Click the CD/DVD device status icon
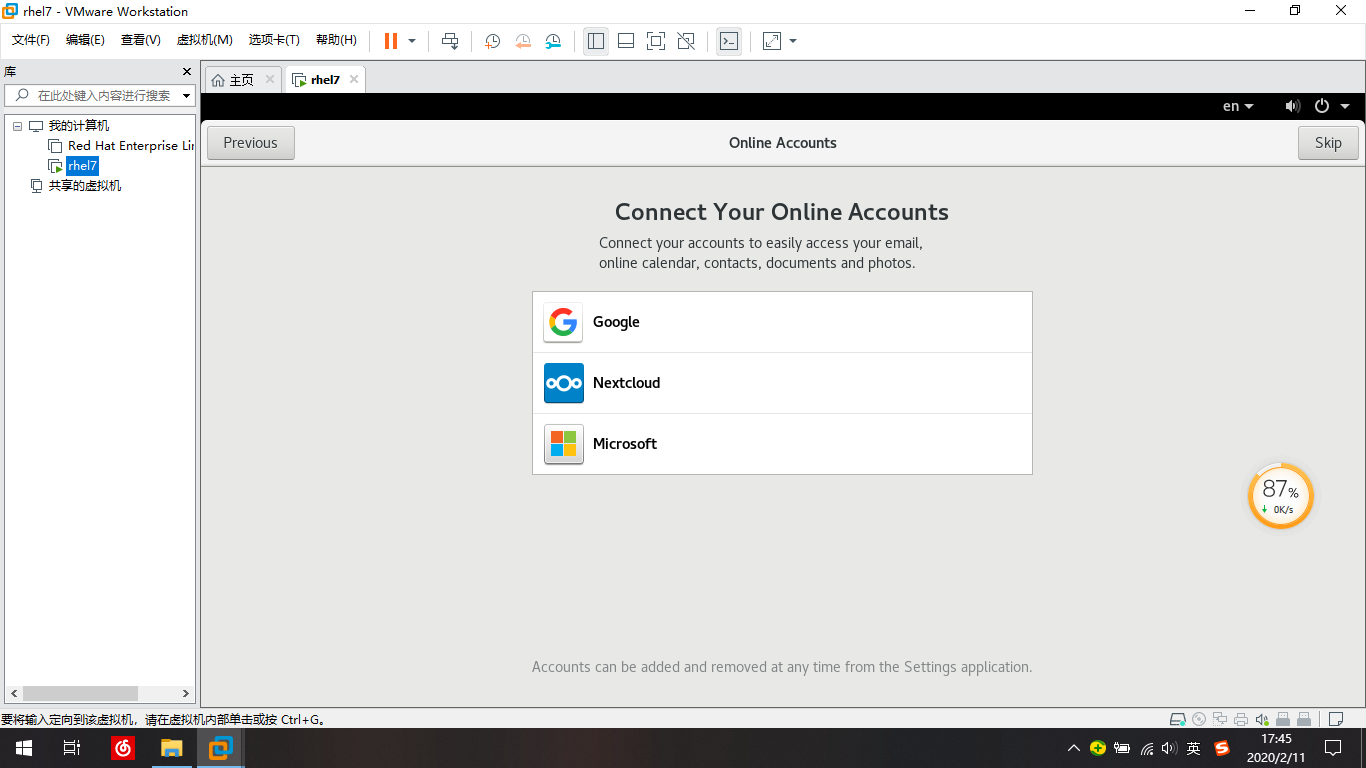Image resolution: width=1366 pixels, height=768 pixels. tap(1199, 719)
